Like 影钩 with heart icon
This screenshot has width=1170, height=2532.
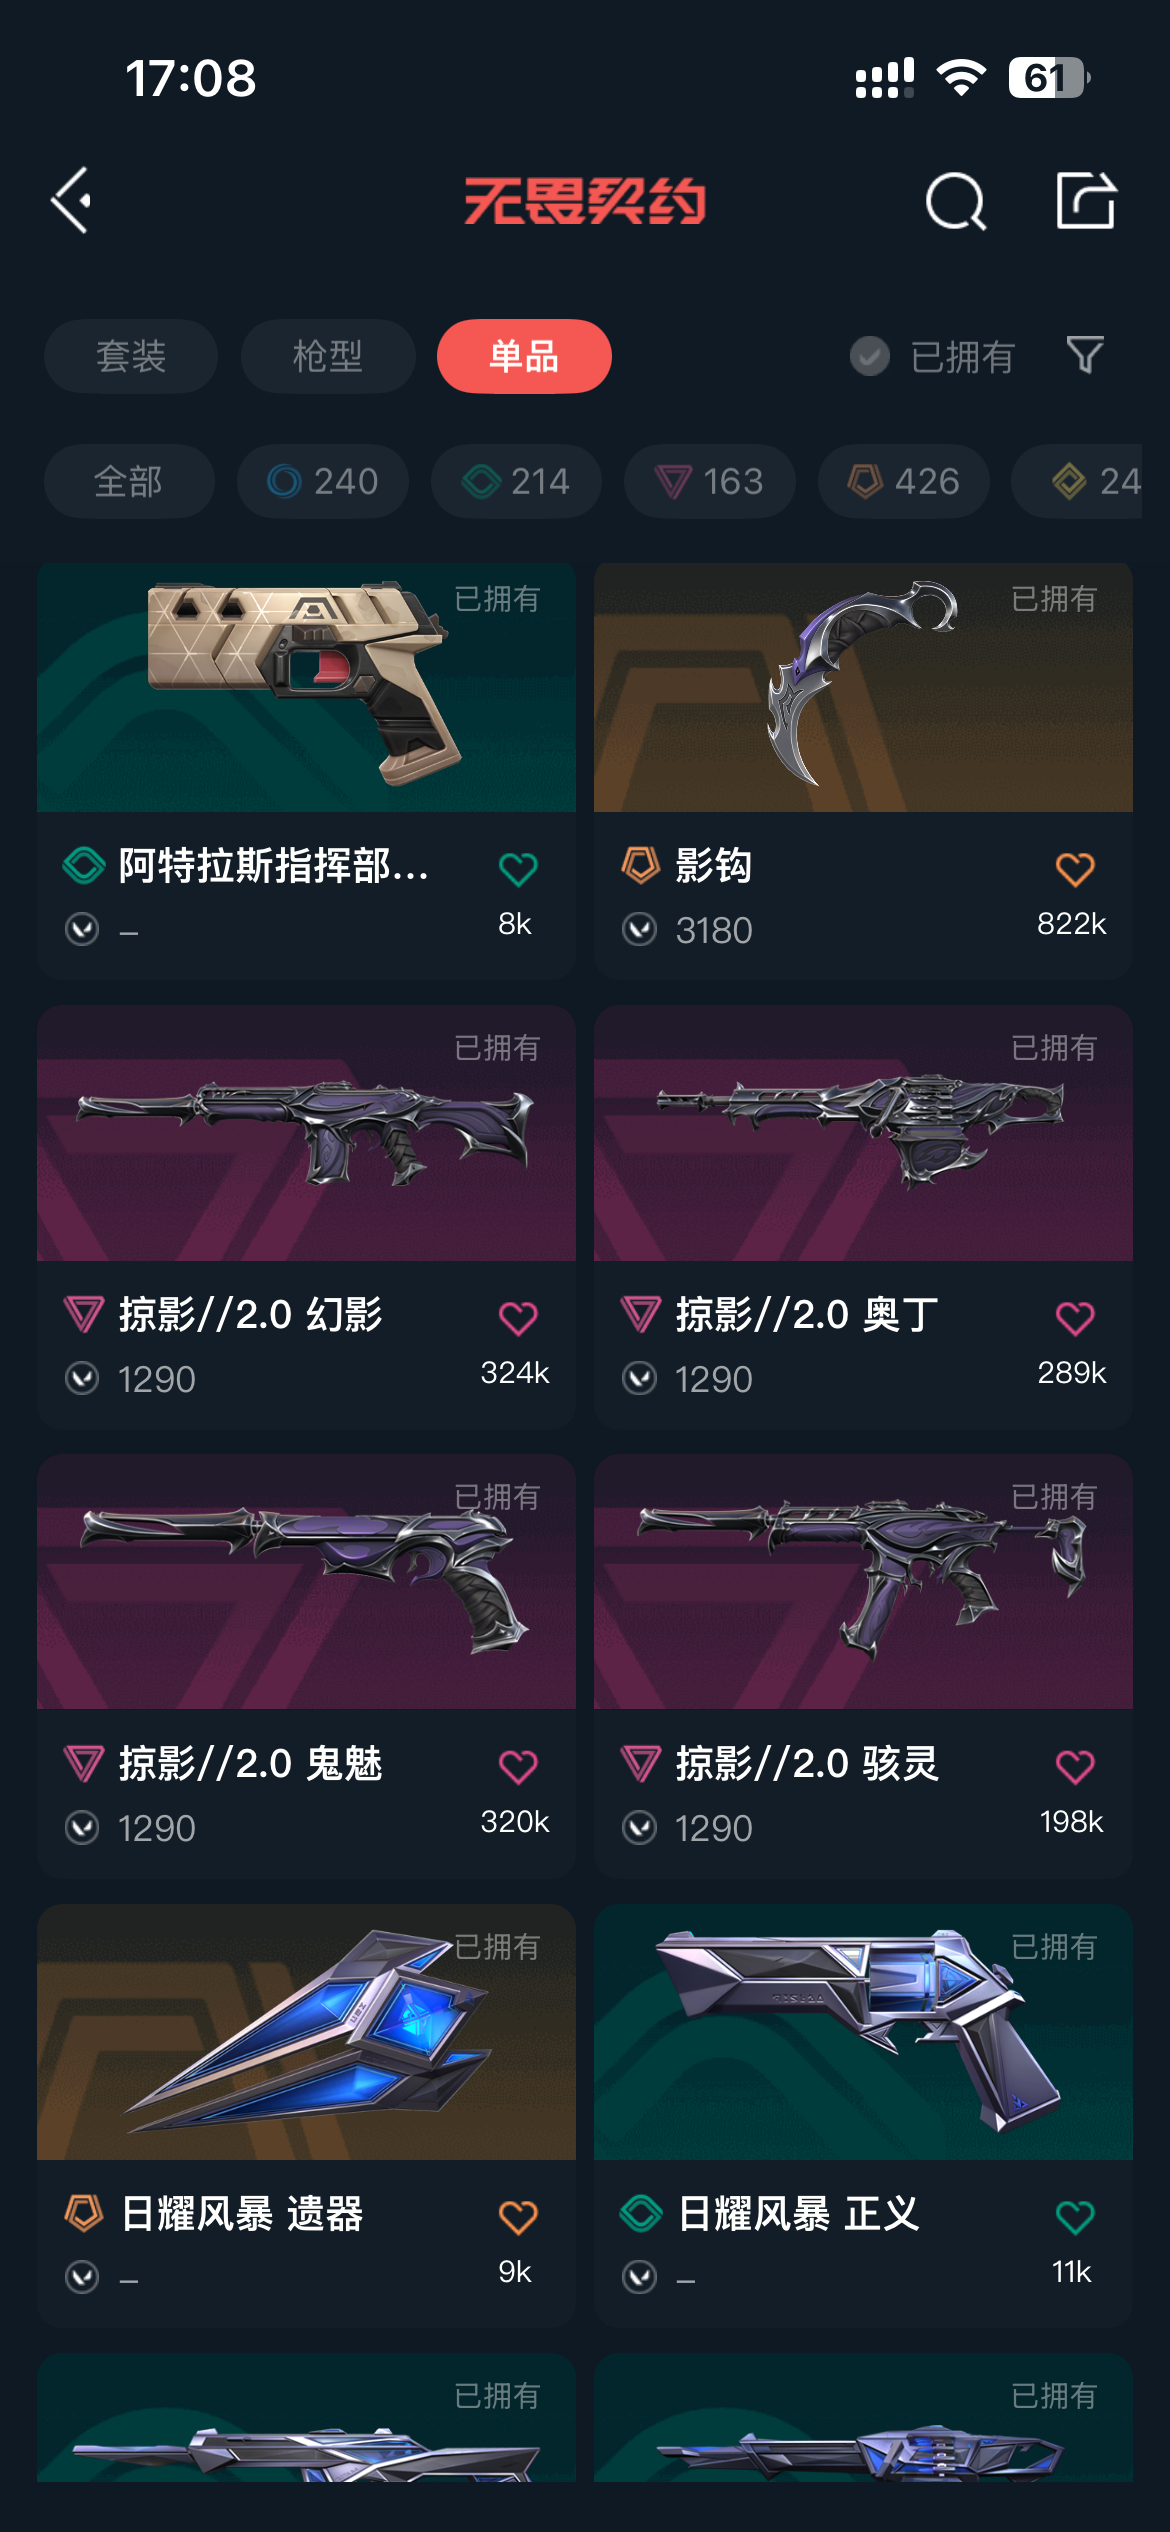point(1075,869)
